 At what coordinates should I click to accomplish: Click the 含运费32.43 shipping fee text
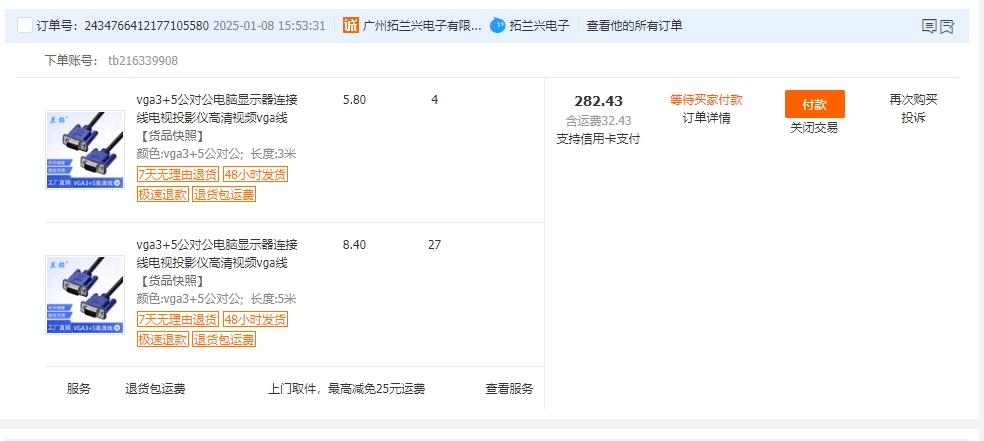click(598, 120)
